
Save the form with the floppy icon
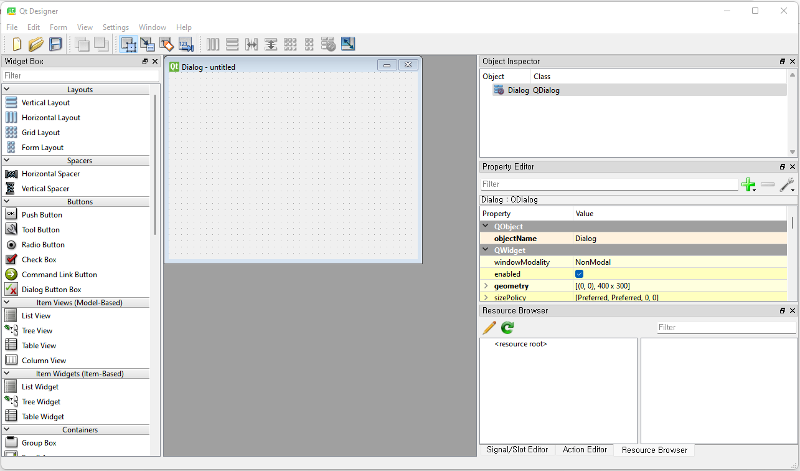click(x=55, y=44)
